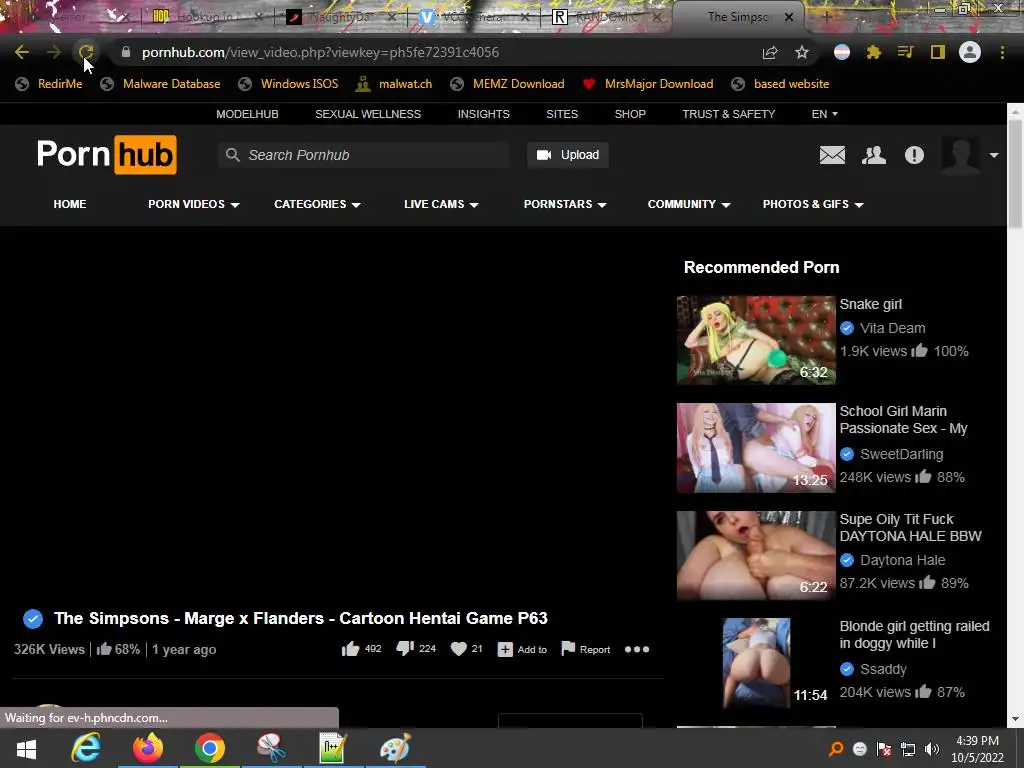
Task: Open the thumbnail with 11:54 duration
Action: 756,662
